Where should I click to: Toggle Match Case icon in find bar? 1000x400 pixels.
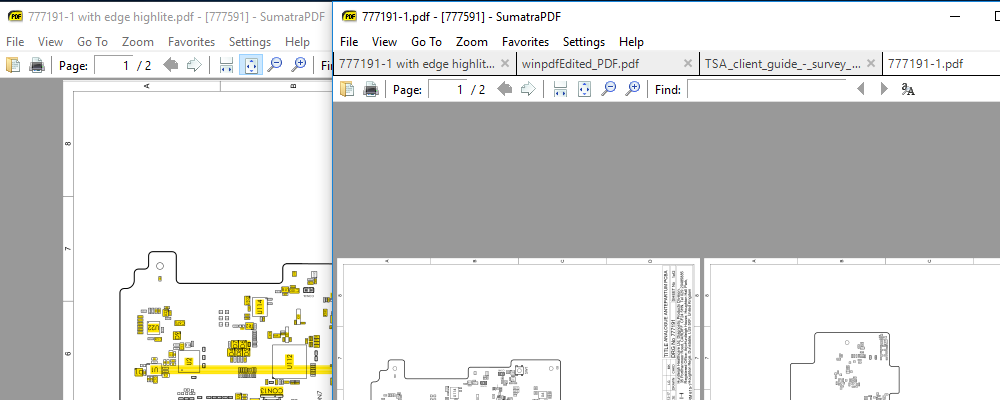tap(908, 89)
